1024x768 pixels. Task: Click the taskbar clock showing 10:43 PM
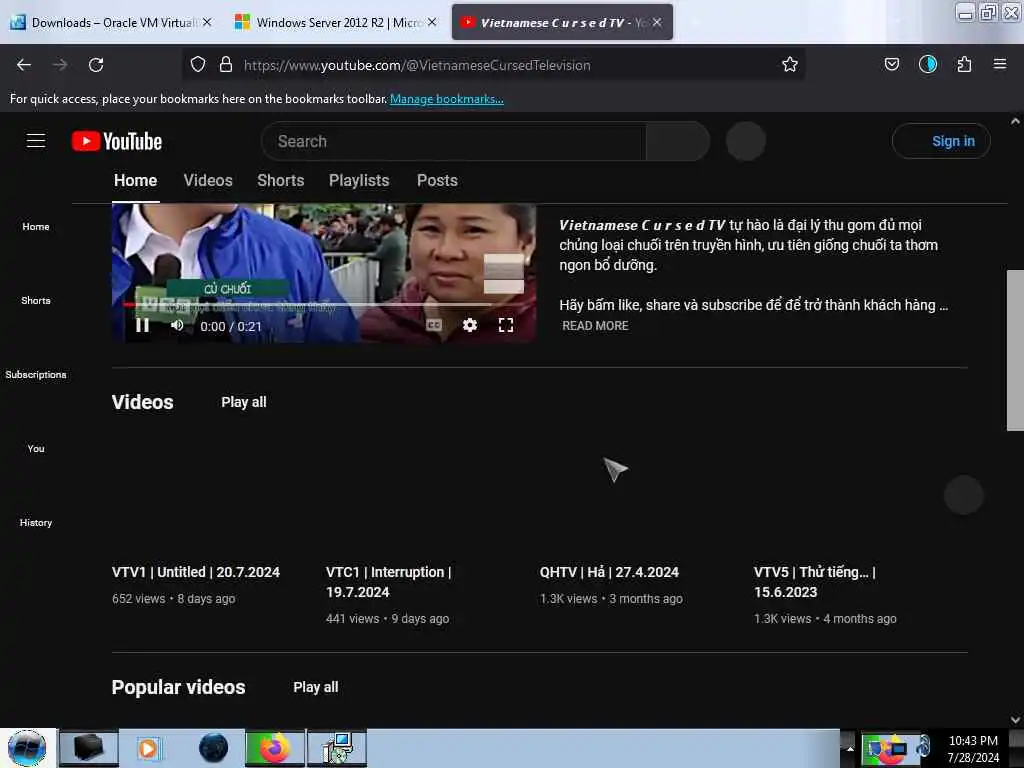click(973, 749)
